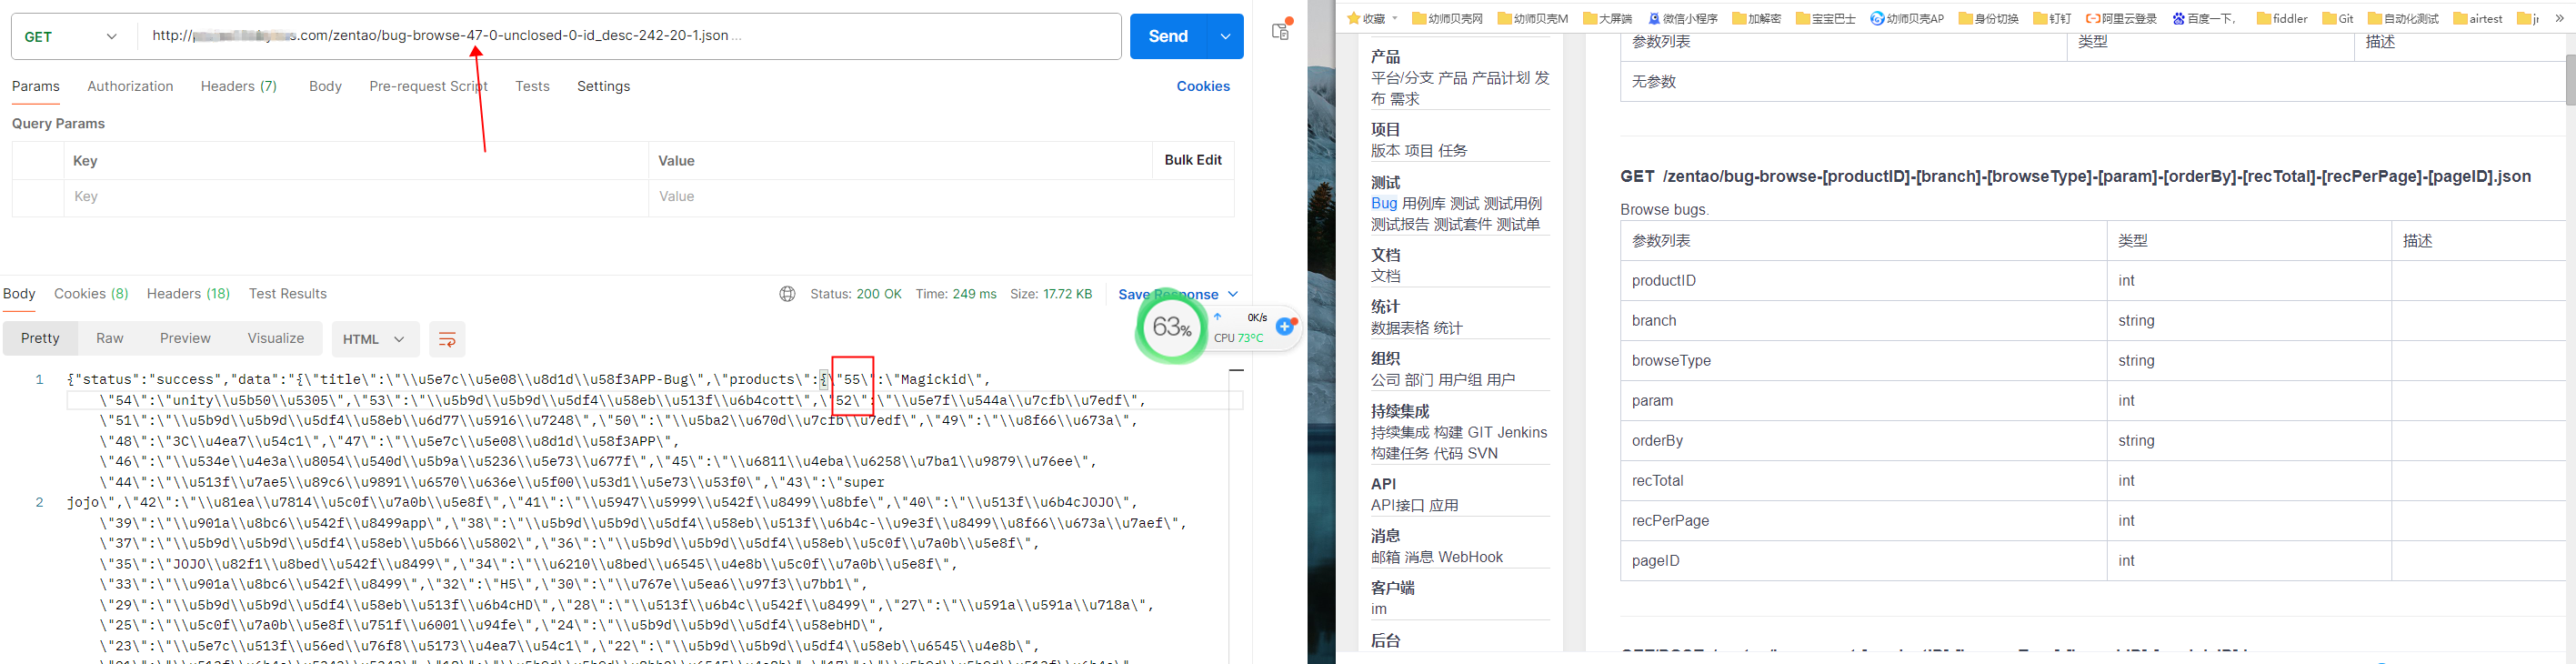Open the 加解密 bookmark folder
The height and width of the screenshot is (664, 2576).
click(x=1756, y=18)
